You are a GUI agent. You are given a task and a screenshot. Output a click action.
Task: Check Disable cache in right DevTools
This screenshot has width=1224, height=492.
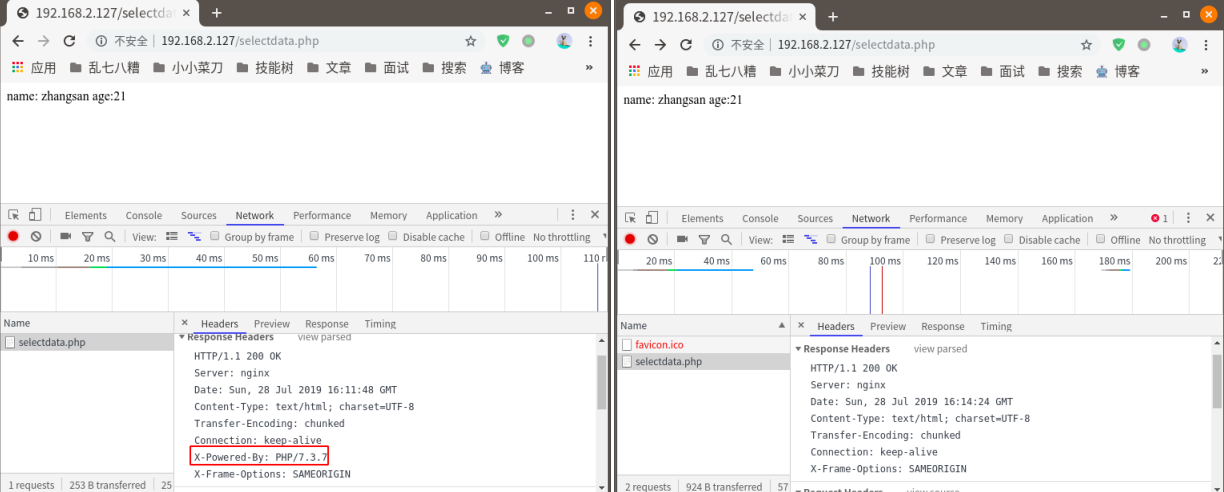tap(1009, 240)
